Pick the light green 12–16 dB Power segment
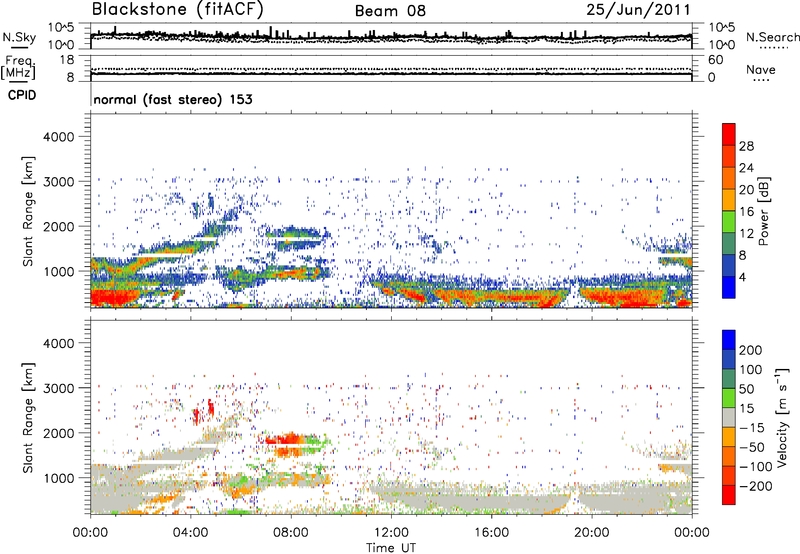Screen dimensions: 800x554 coord(729,222)
